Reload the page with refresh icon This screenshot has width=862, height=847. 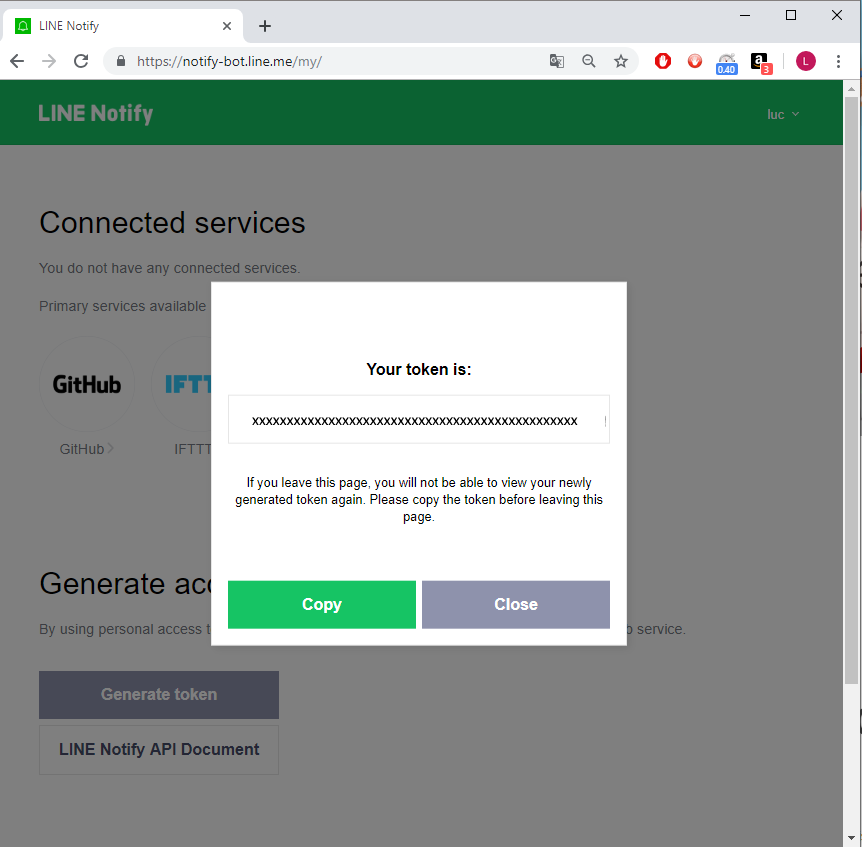(x=81, y=61)
